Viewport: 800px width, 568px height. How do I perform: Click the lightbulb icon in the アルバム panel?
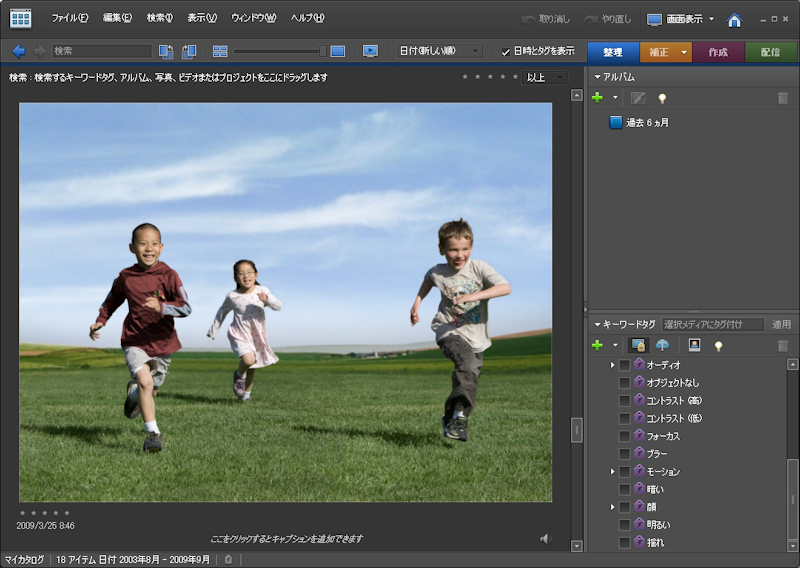[x=661, y=98]
